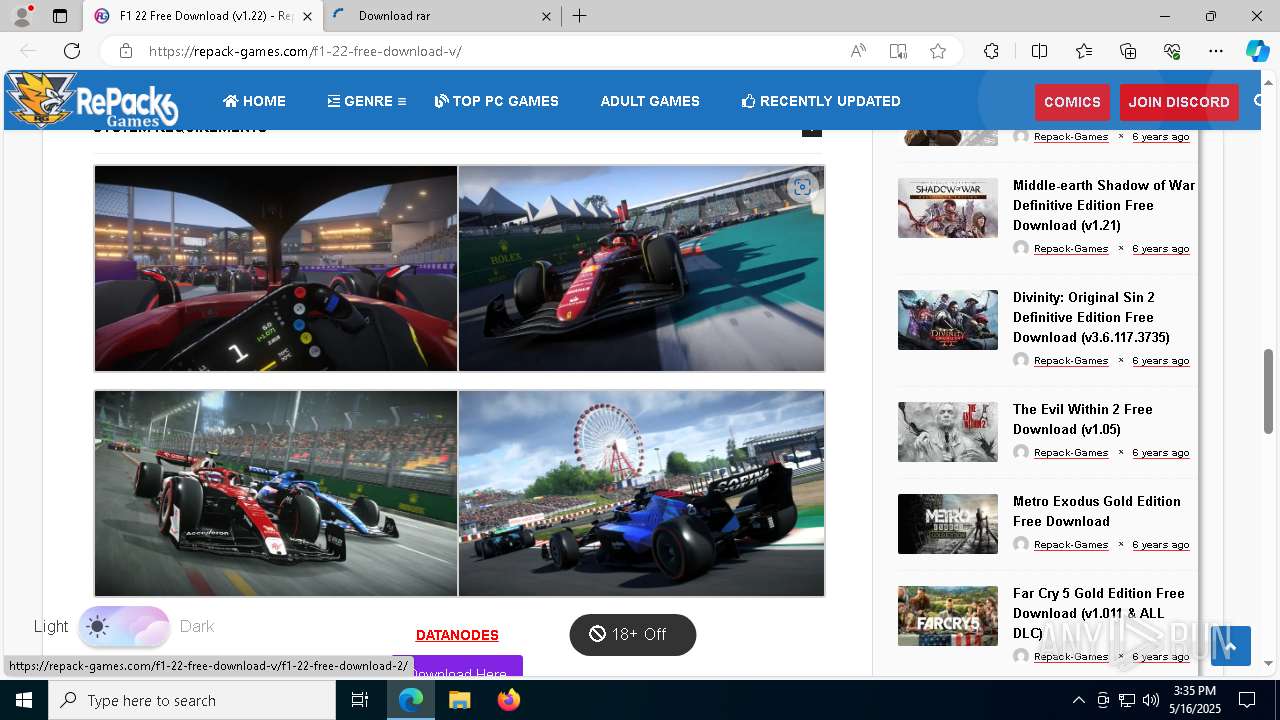
Task: Open the browser profile icon
Action: 22,16
